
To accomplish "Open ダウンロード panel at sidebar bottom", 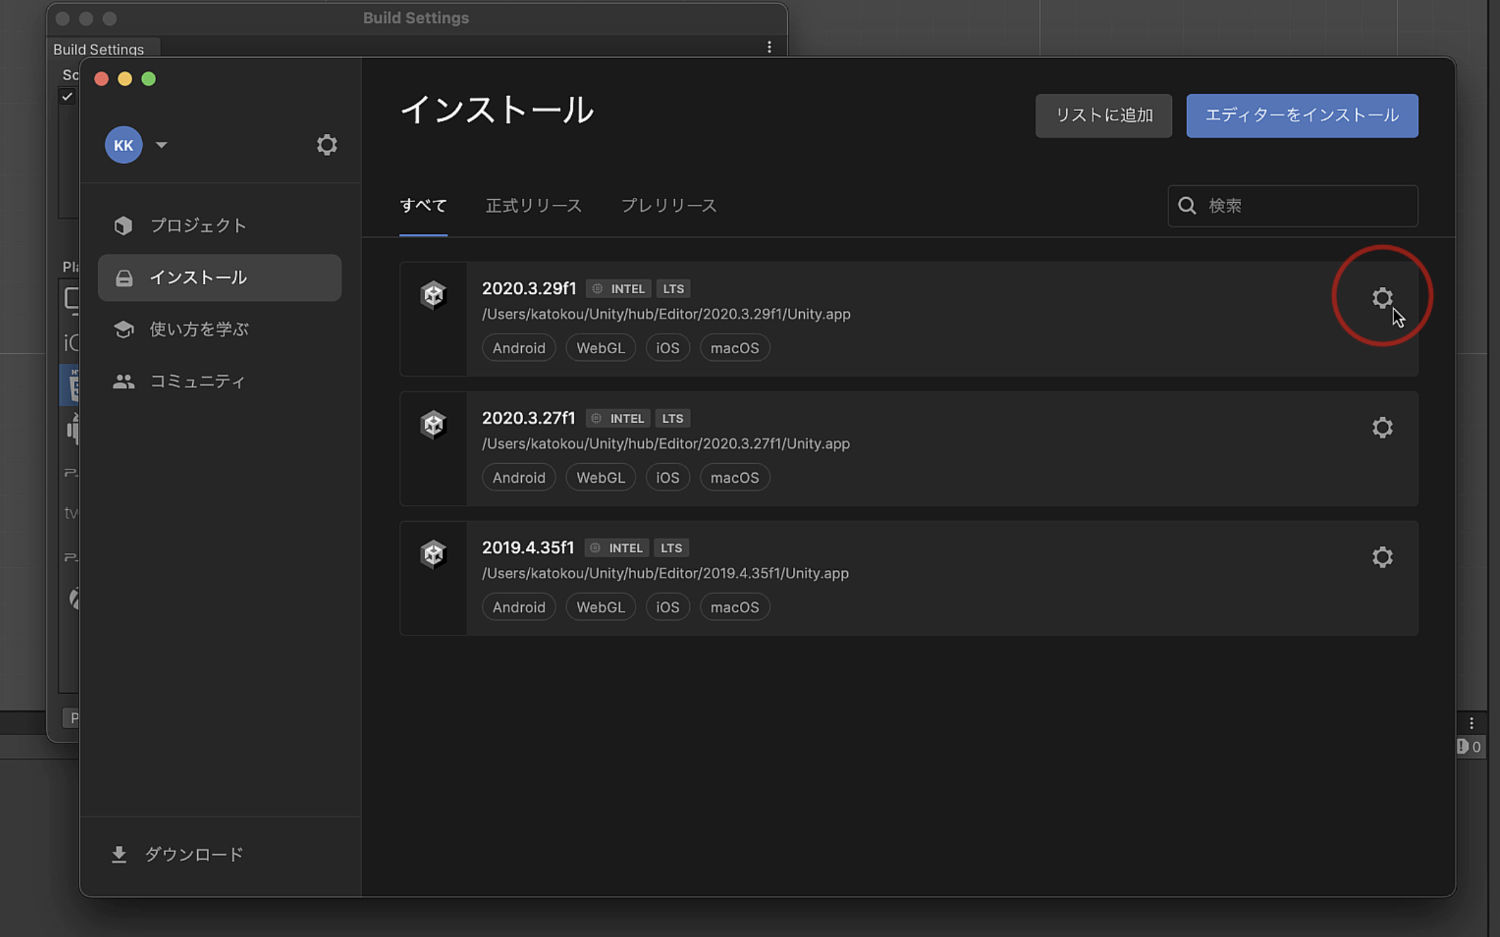I will 178,854.
